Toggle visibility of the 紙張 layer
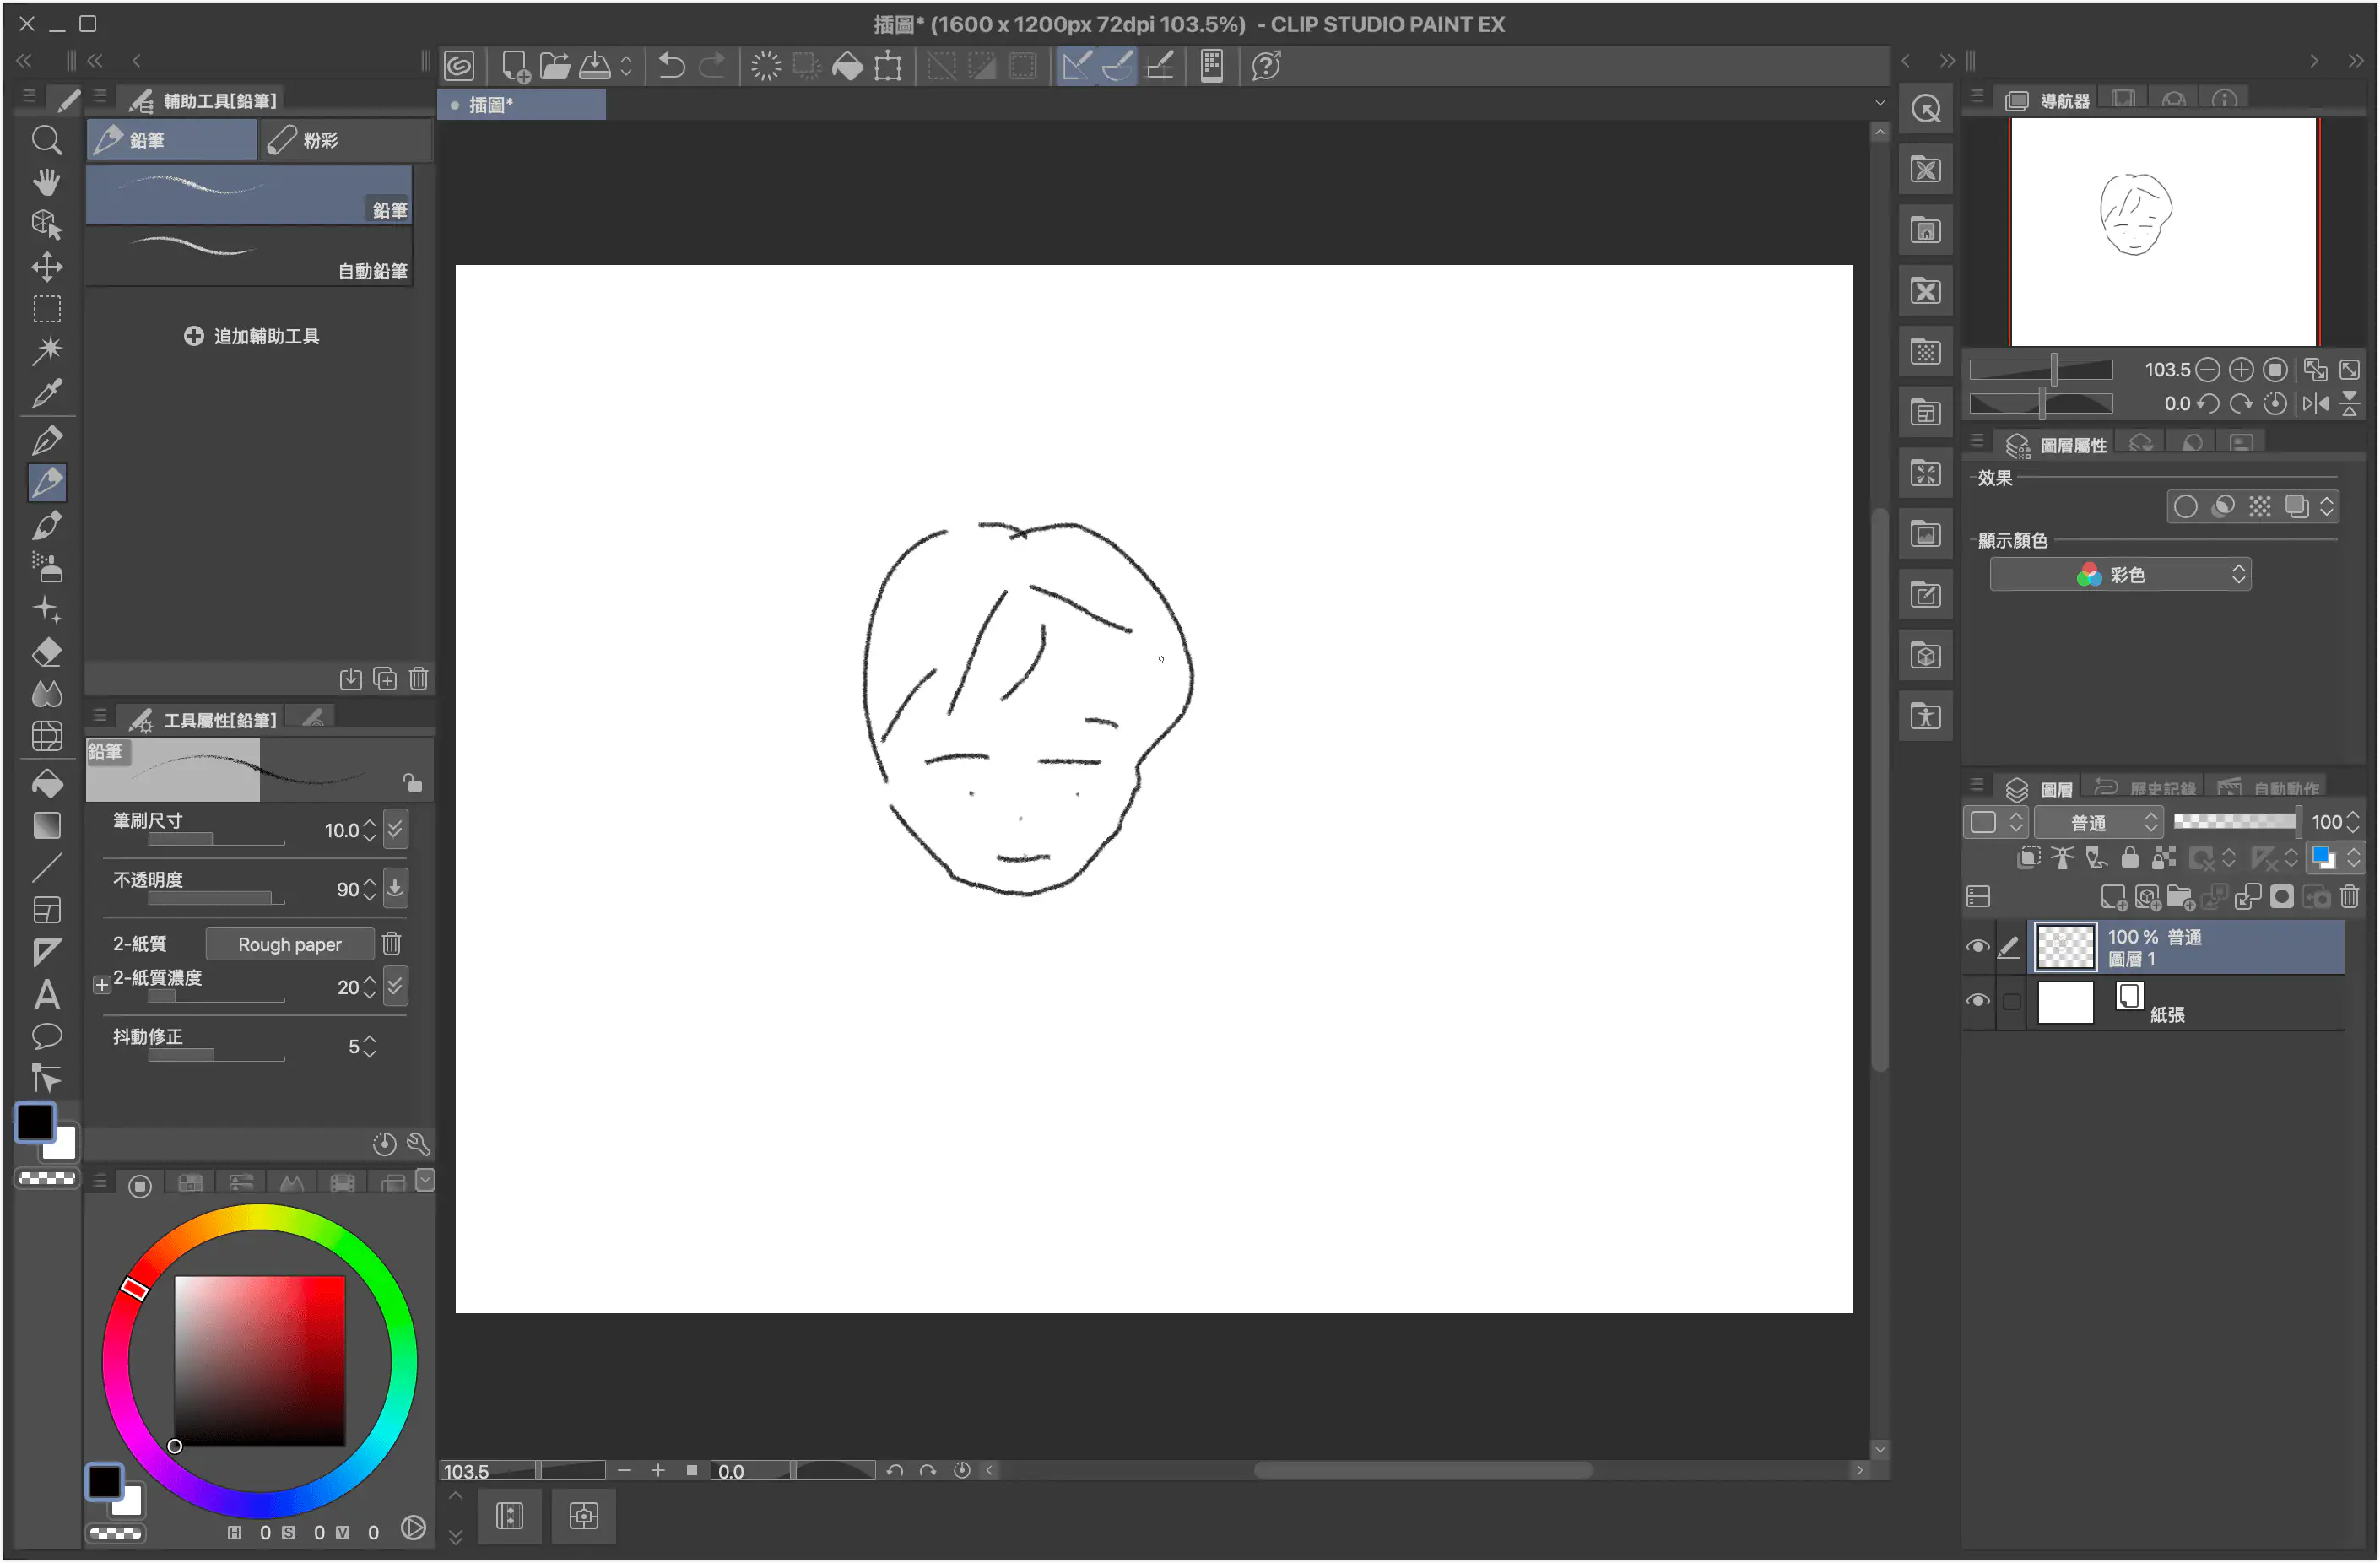Viewport: 2380px width, 1563px height. 1978,1000
